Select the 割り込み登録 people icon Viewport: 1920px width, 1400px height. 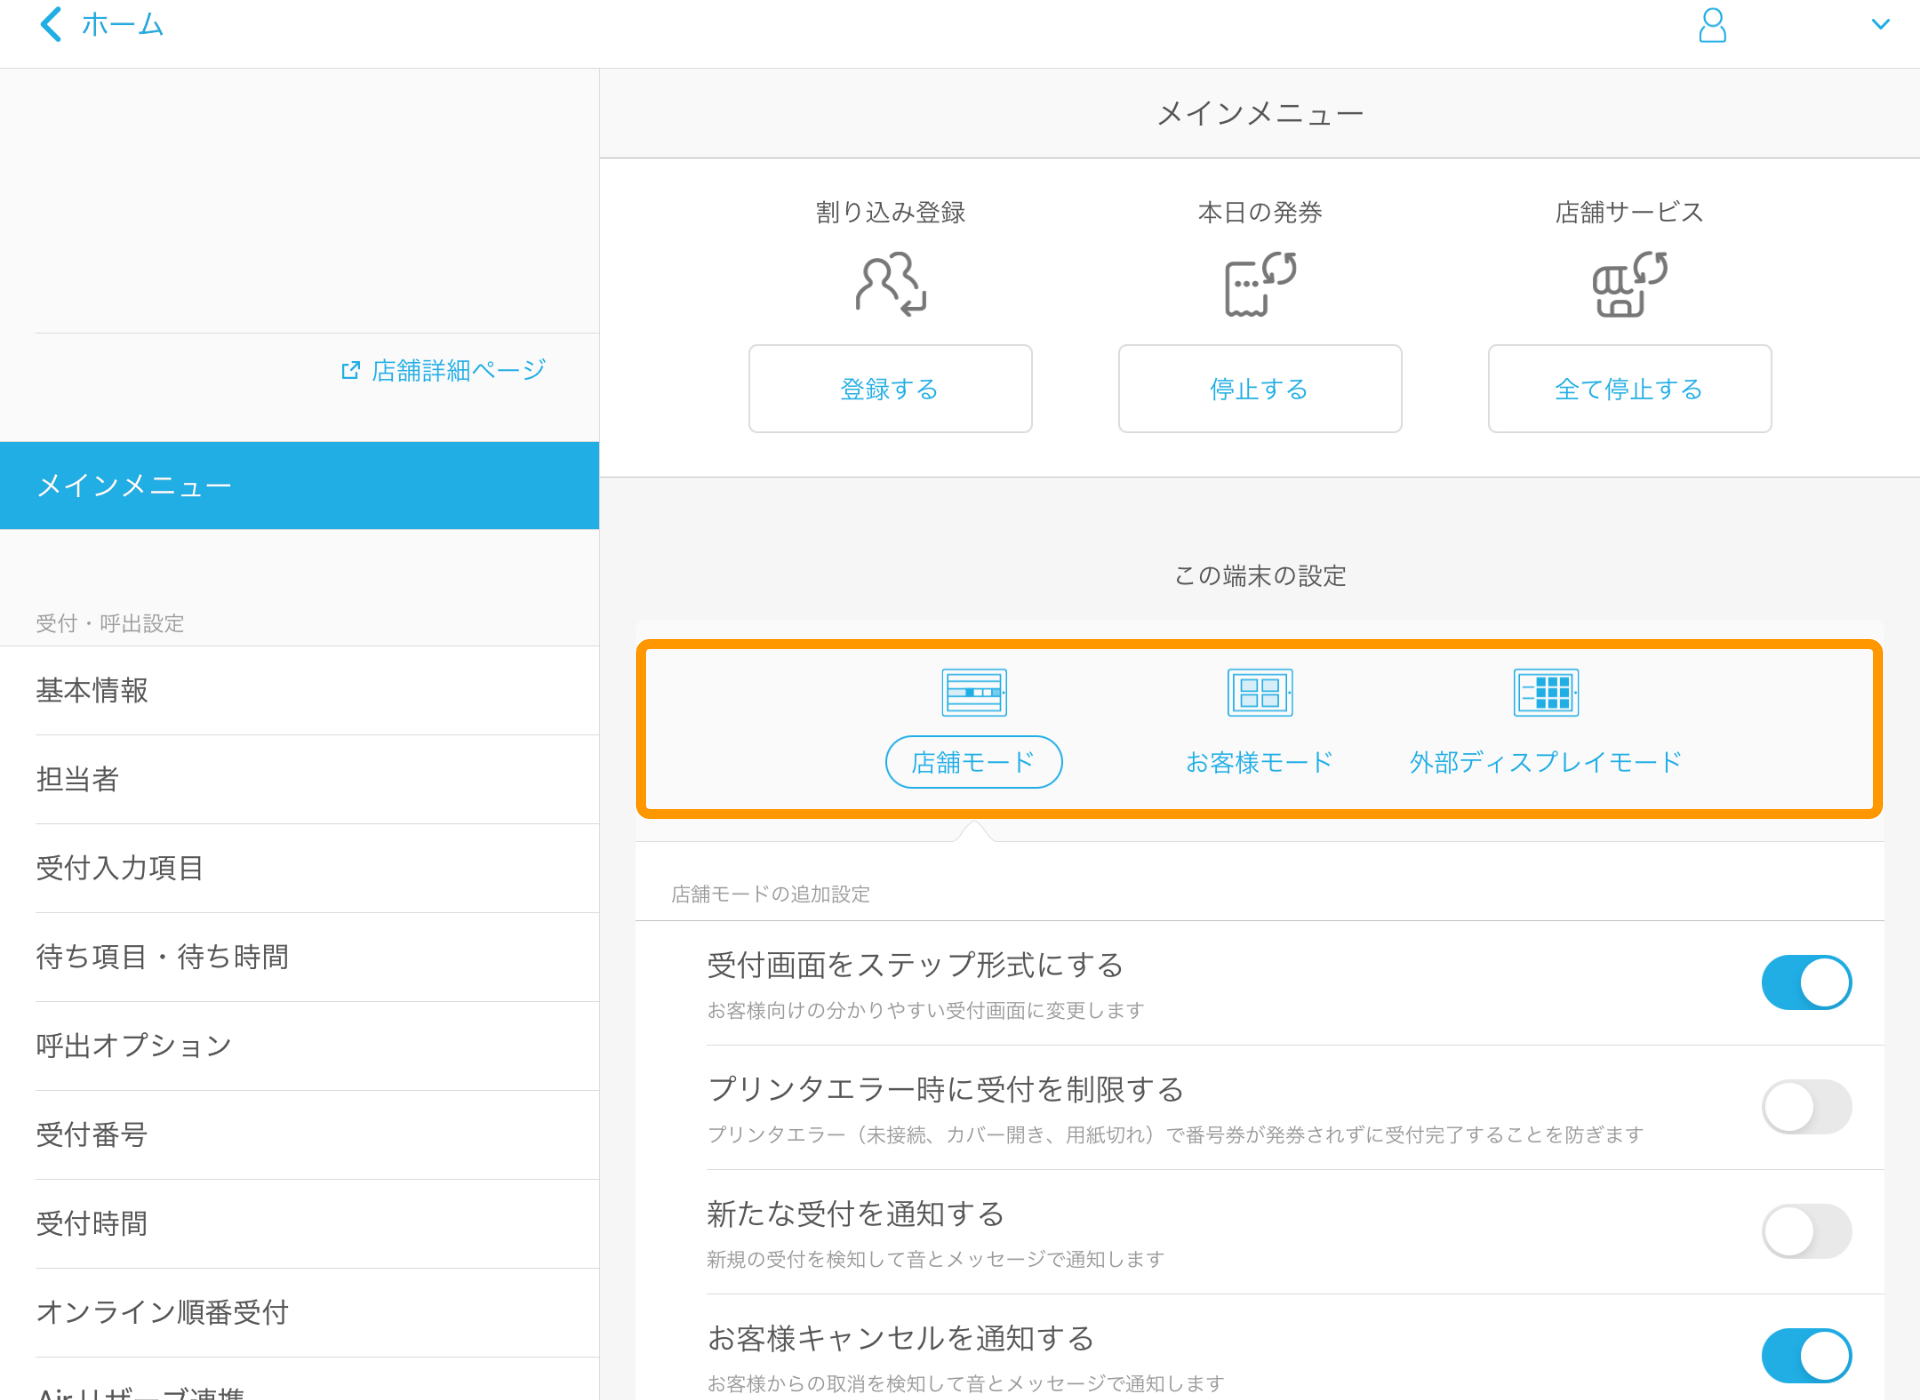(x=889, y=285)
